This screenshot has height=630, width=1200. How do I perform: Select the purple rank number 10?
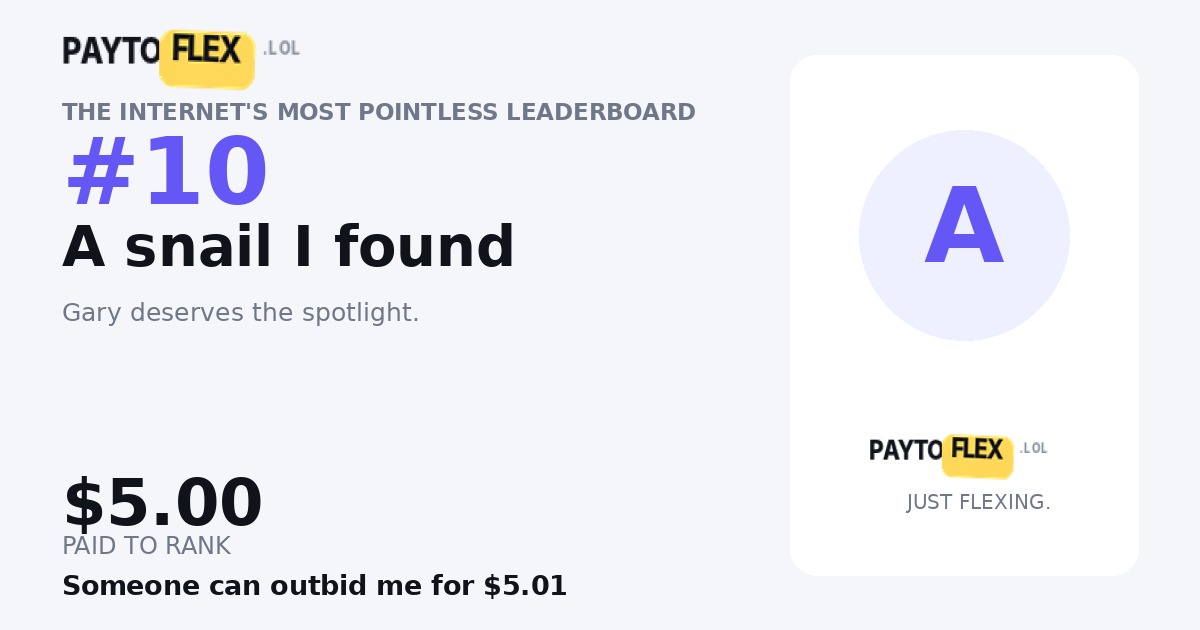click(203, 173)
